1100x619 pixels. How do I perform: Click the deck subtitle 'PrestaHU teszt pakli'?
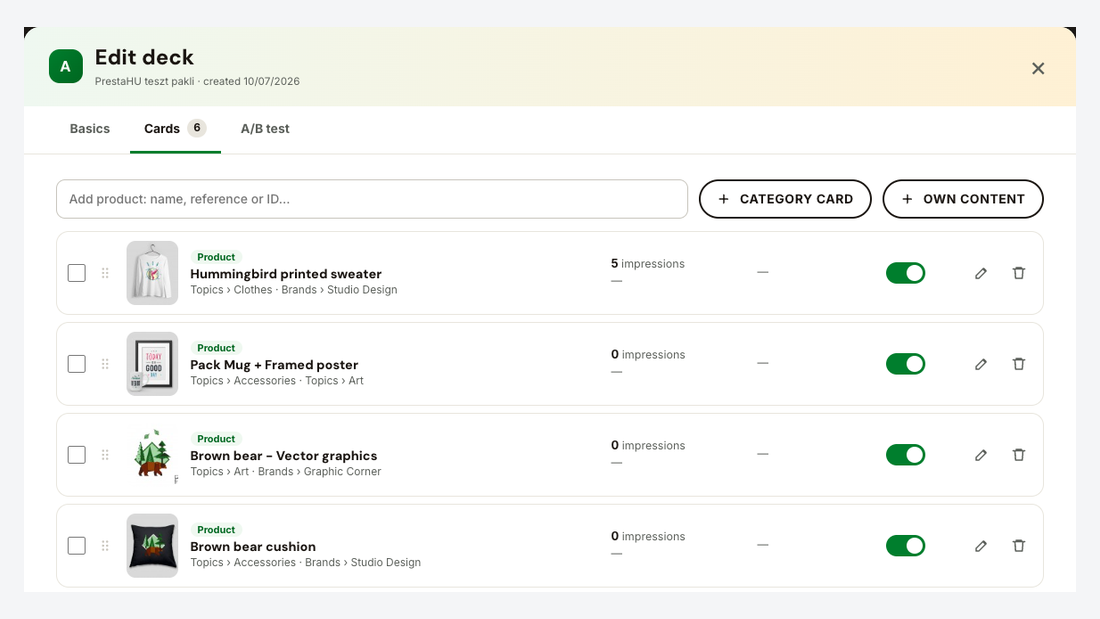[x=145, y=81]
